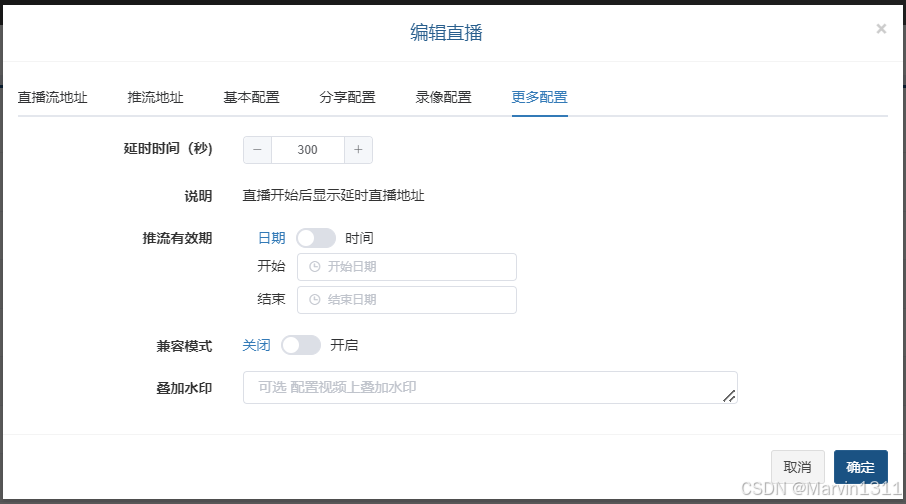This screenshot has width=906, height=504.
Task: Open the 推流地址 tab
Action: [155, 97]
